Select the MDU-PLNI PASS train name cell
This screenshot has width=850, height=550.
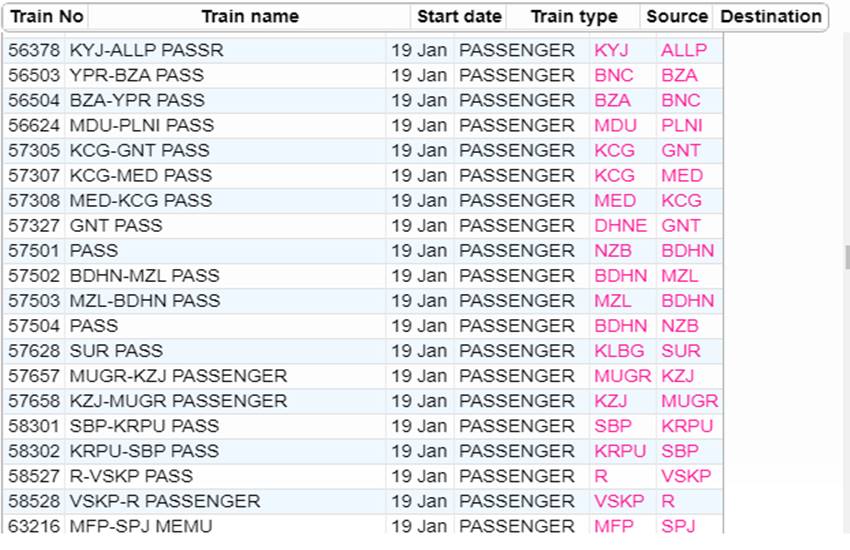pyautogui.click(x=142, y=126)
